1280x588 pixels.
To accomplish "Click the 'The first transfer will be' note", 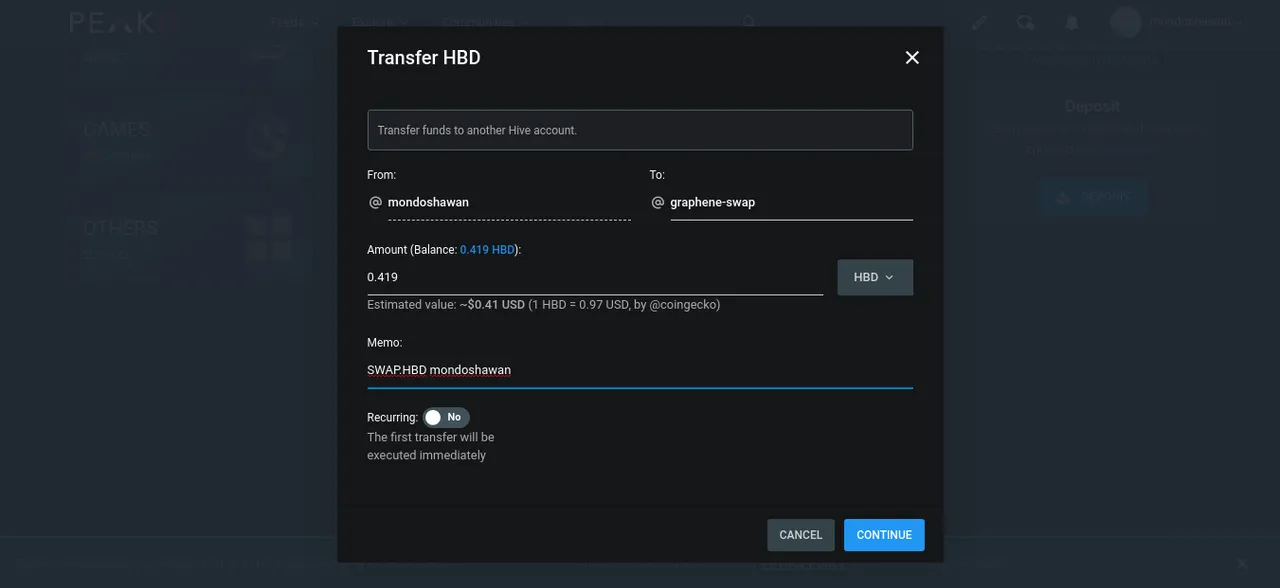I will [x=430, y=437].
